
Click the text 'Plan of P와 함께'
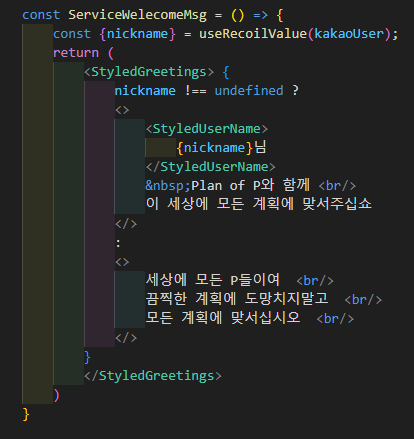point(250,185)
